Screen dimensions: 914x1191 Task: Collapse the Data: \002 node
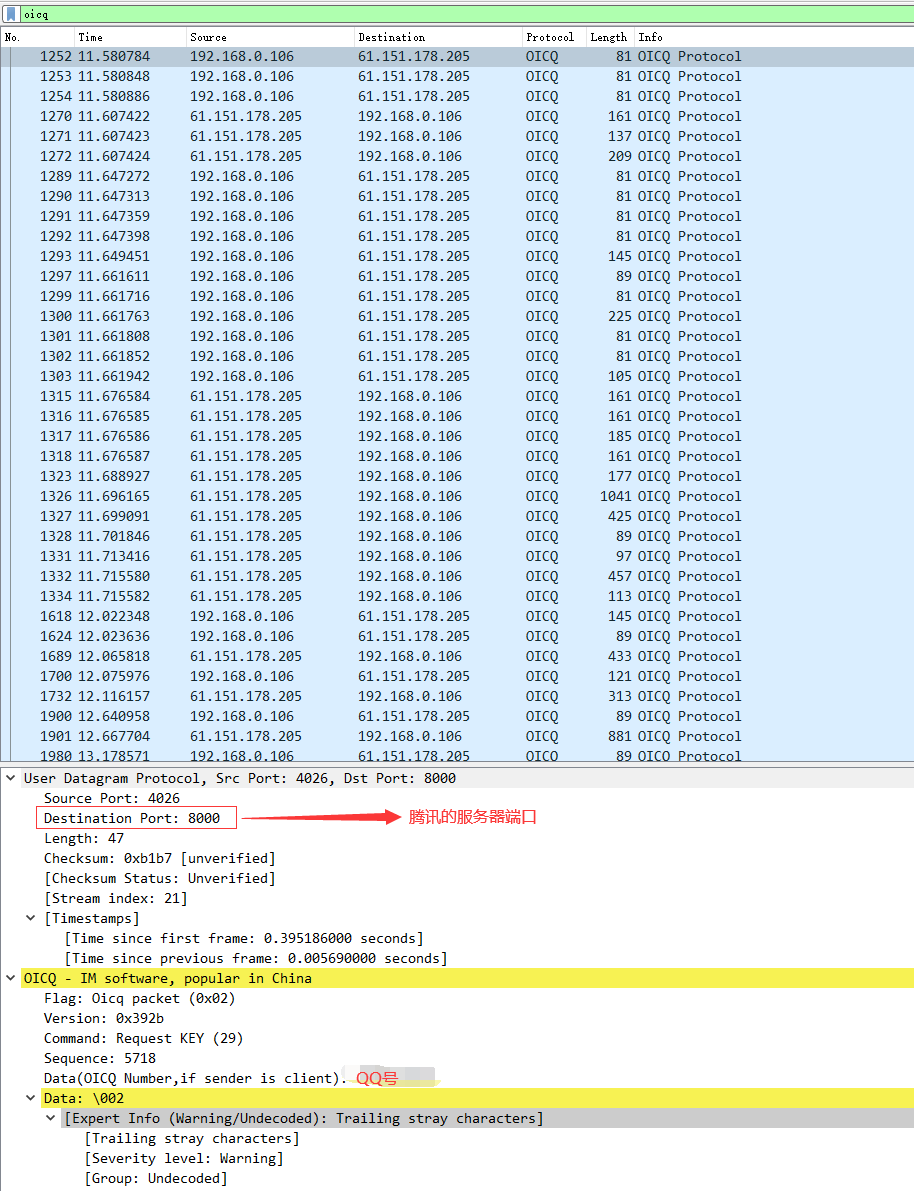click(30, 1098)
